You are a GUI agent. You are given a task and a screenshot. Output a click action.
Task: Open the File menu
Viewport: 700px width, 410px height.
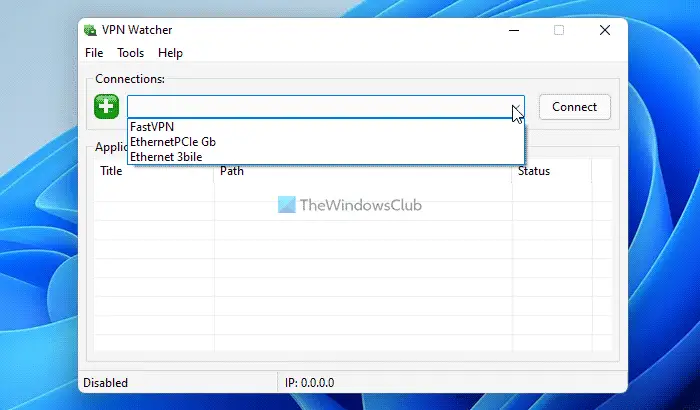[x=94, y=53]
